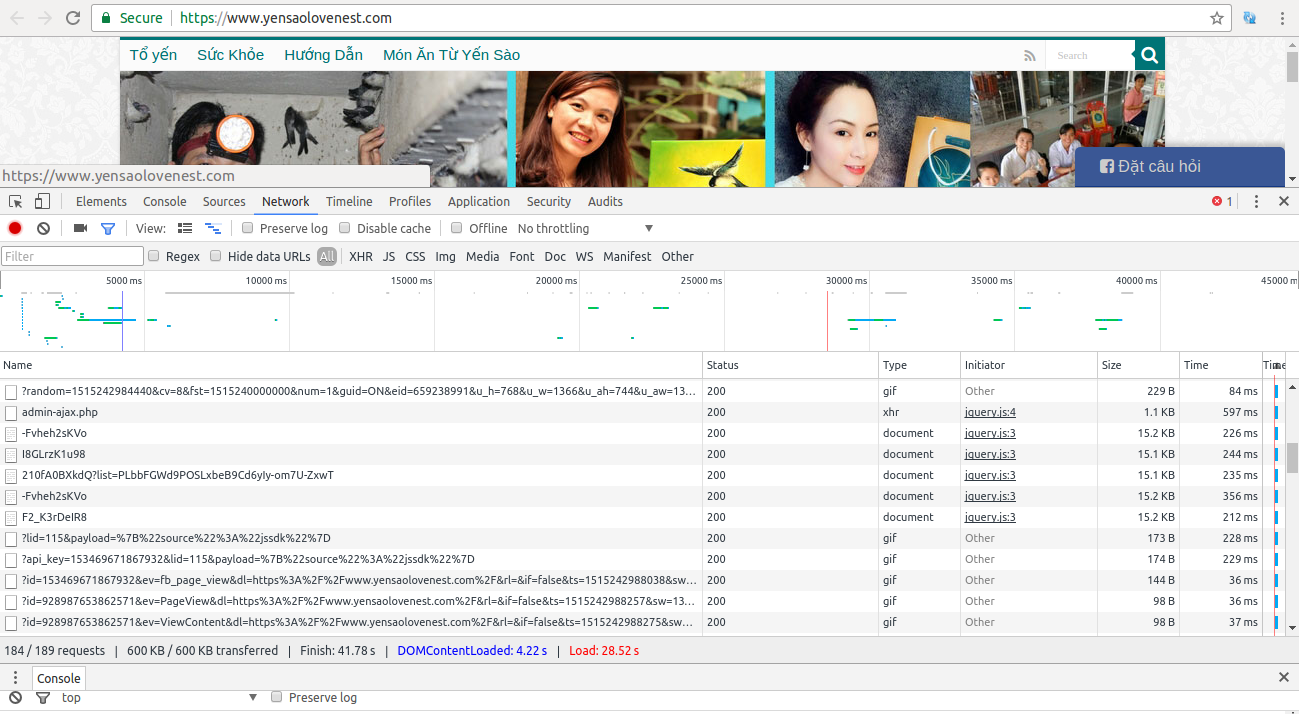Screen dimensions: 1299x714
Task: Filter requests by Font type
Action: point(522,256)
